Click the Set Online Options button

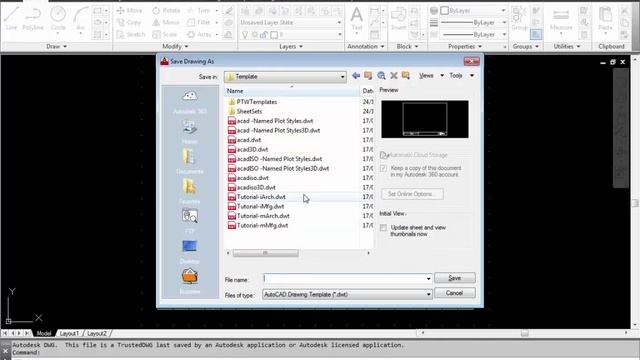pos(412,194)
